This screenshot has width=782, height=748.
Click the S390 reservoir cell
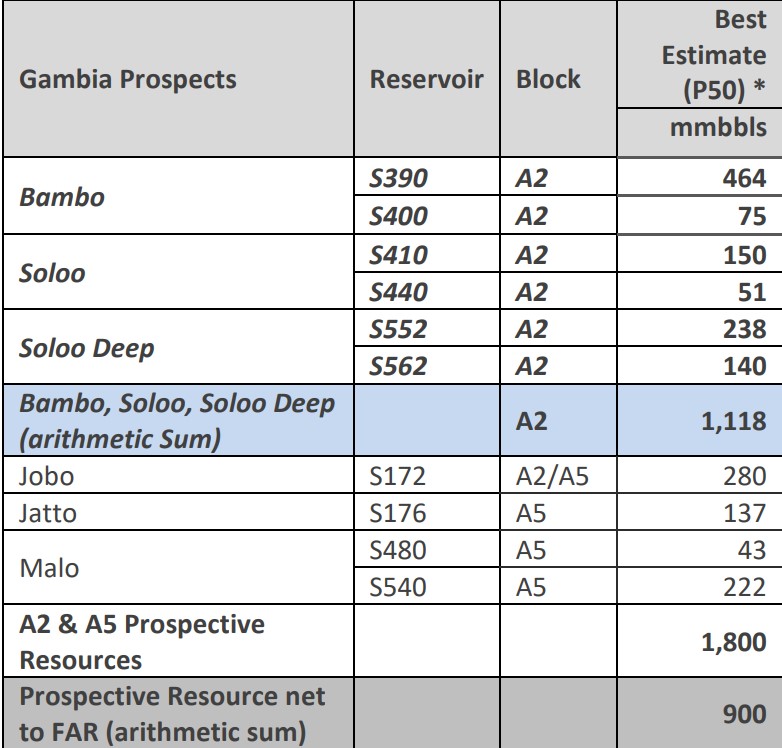(399, 179)
